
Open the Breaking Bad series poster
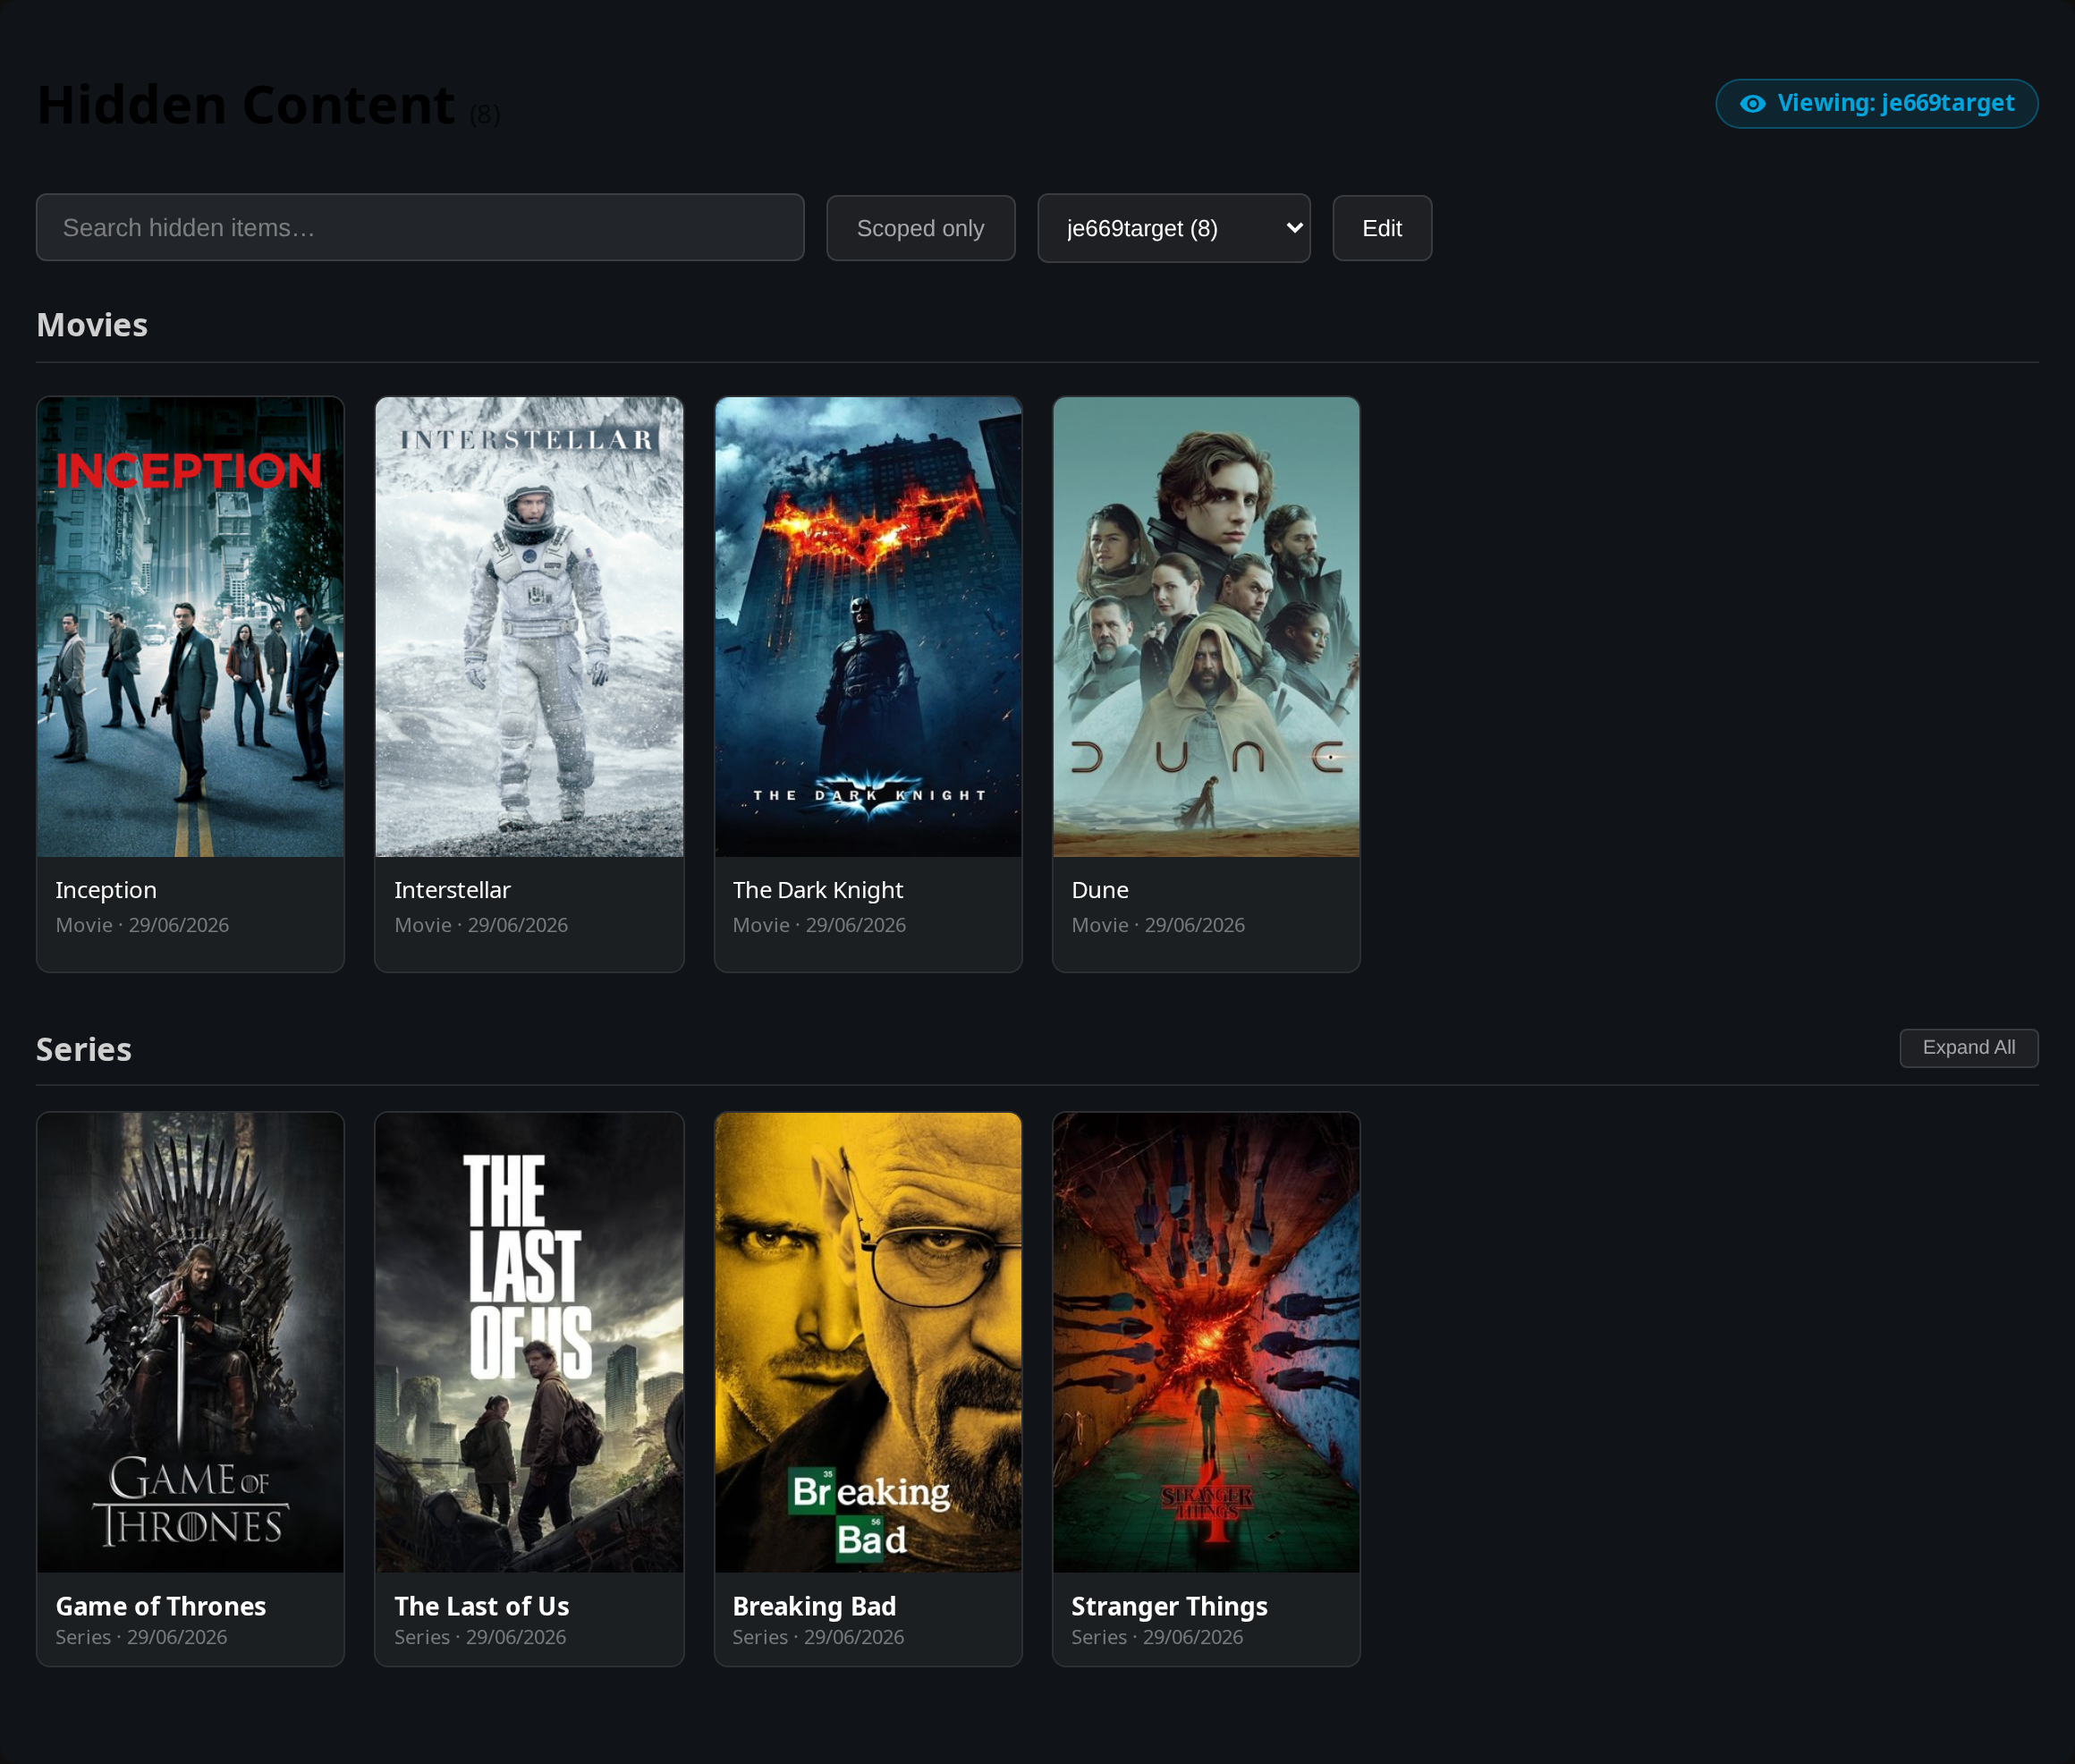[868, 1342]
